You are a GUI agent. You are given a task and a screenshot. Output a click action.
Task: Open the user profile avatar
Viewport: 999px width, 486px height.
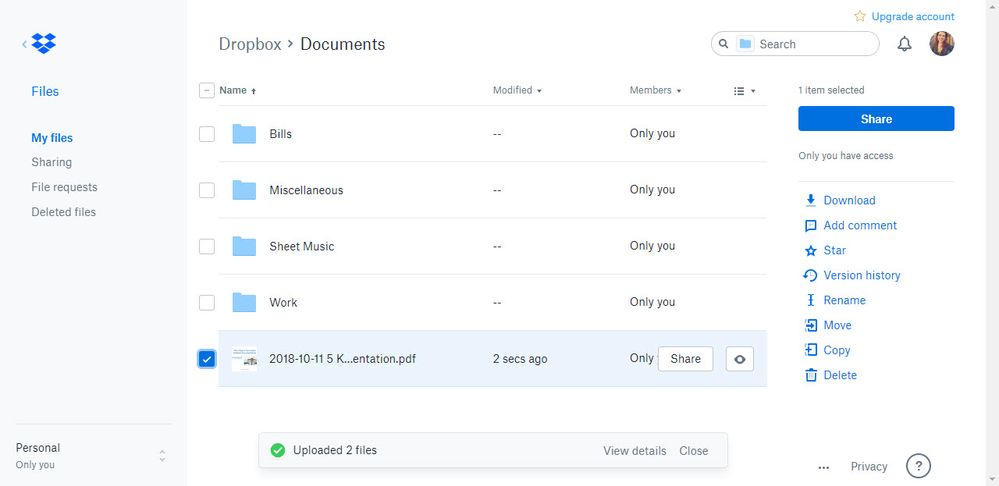(941, 44)
